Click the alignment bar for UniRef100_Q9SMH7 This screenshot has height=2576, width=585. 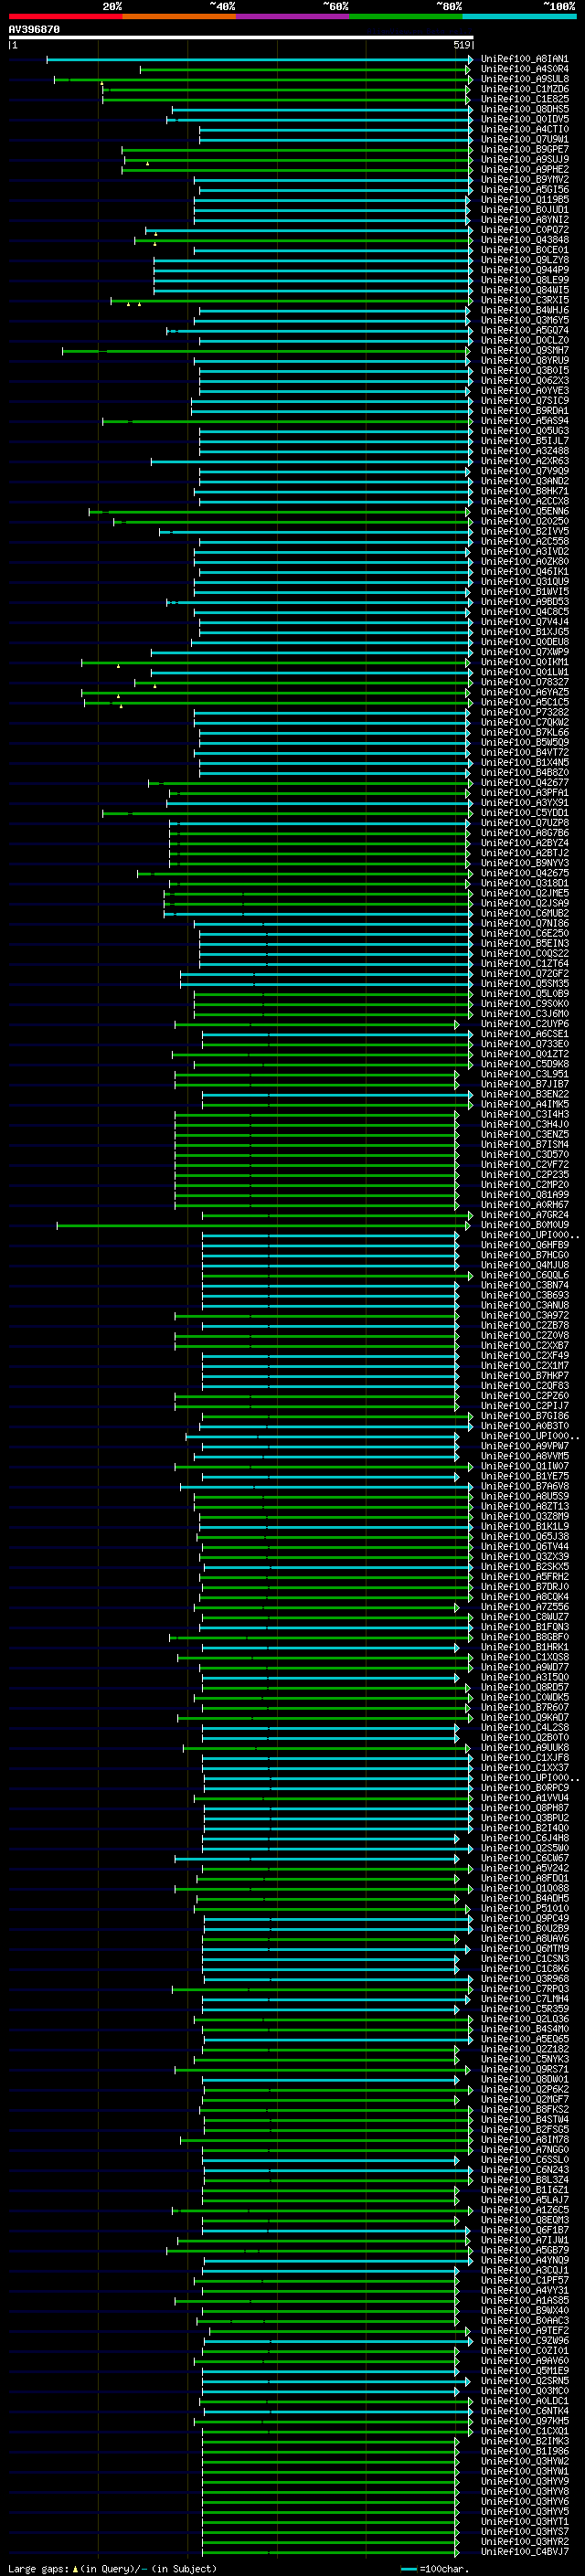click(x=266, y=351)
